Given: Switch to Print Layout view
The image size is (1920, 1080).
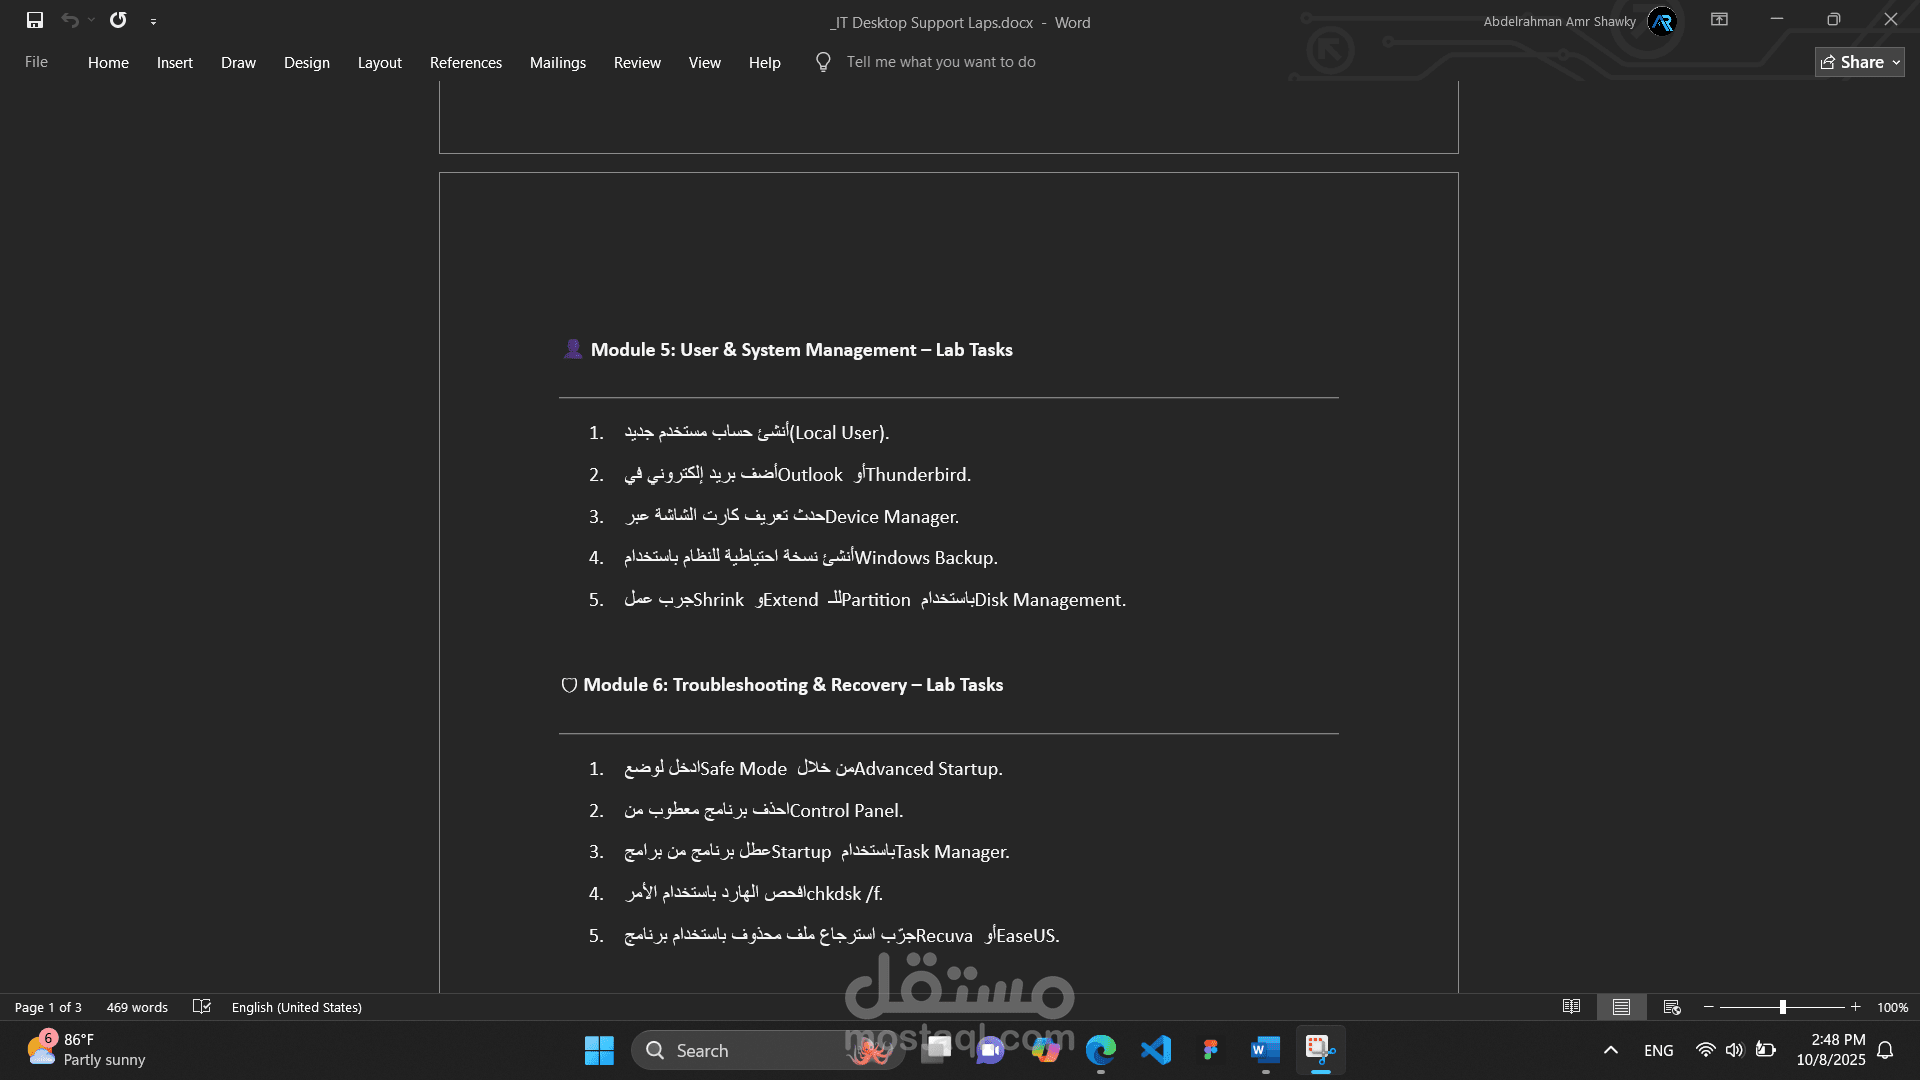Looking at the screenshot, I should click(1621, 1007).
